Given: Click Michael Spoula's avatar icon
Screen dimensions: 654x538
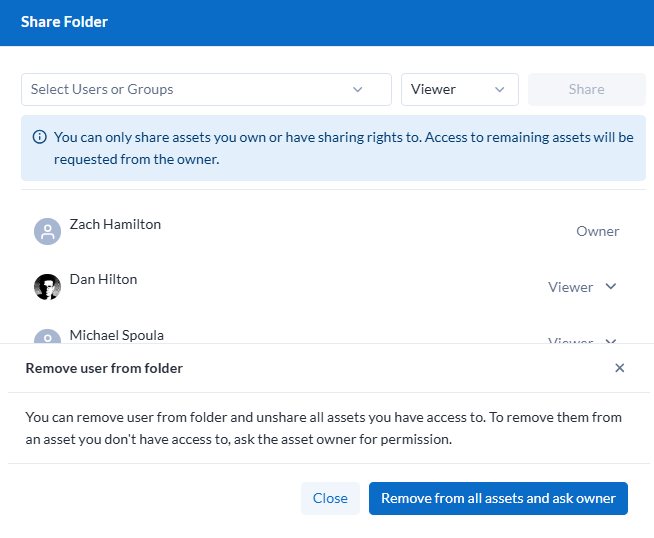Looking at the screenshot, I should pyautogui.click(x=48, y=338).
